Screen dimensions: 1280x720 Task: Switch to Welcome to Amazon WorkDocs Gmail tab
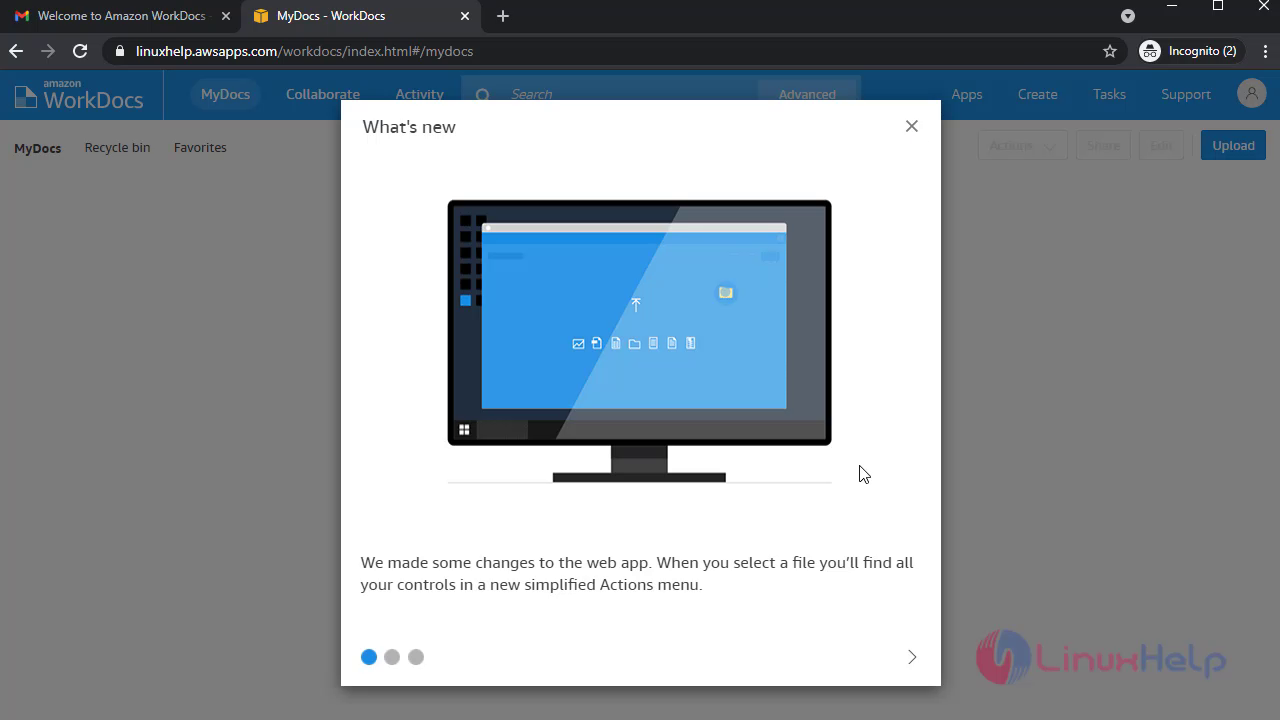click(120, 16)
